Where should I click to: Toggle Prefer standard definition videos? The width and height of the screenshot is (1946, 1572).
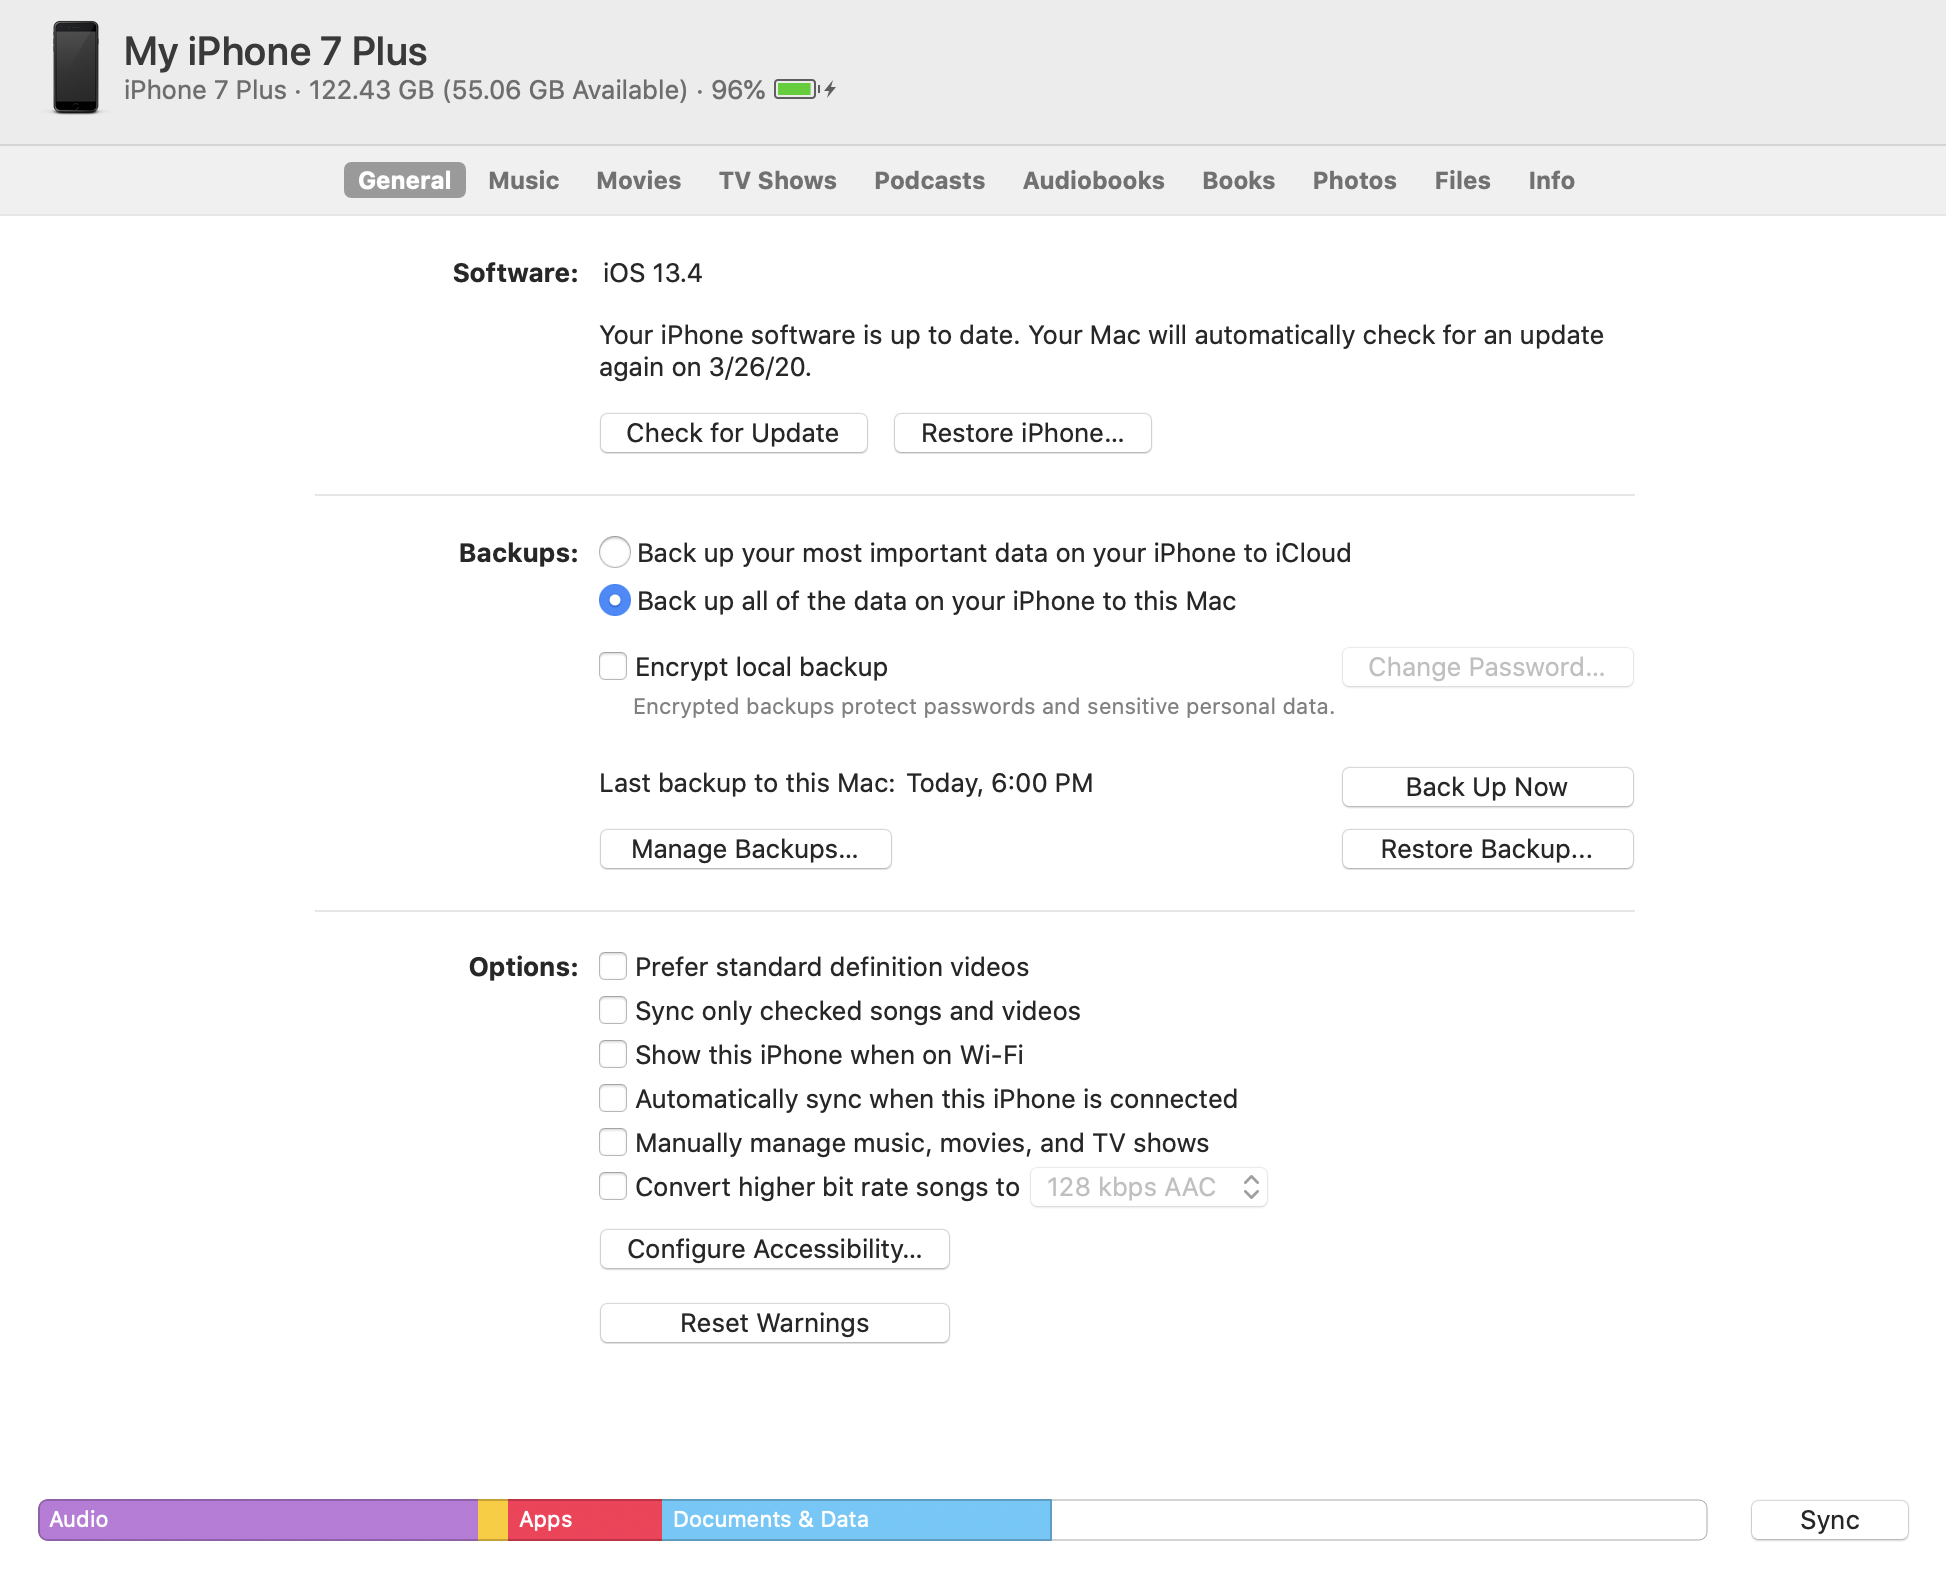pos(613,966)
